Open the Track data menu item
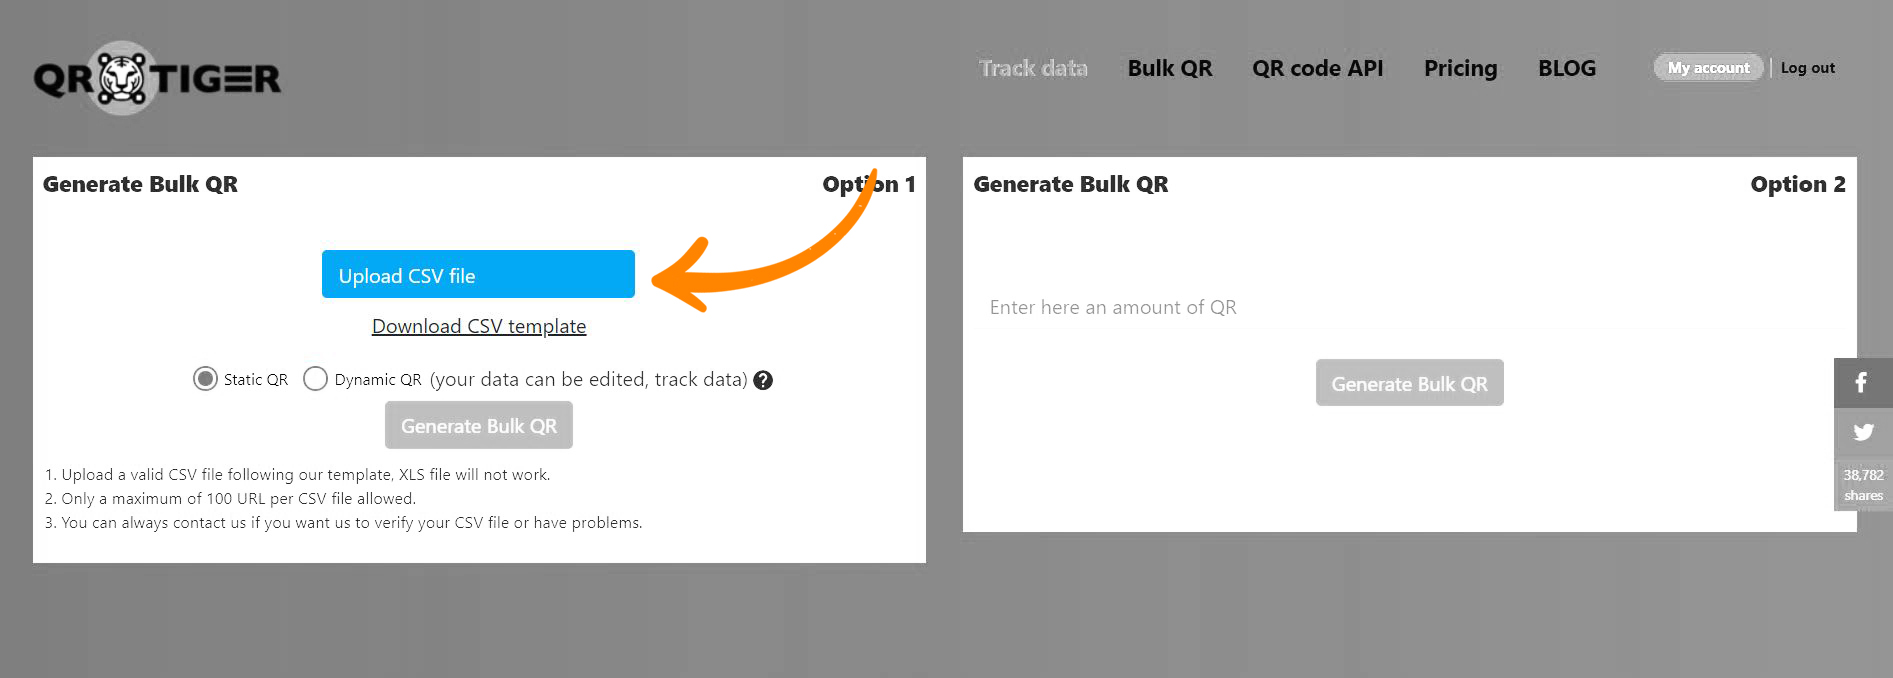Screen dimensions: 1893x678 (x=1033, y=68)
